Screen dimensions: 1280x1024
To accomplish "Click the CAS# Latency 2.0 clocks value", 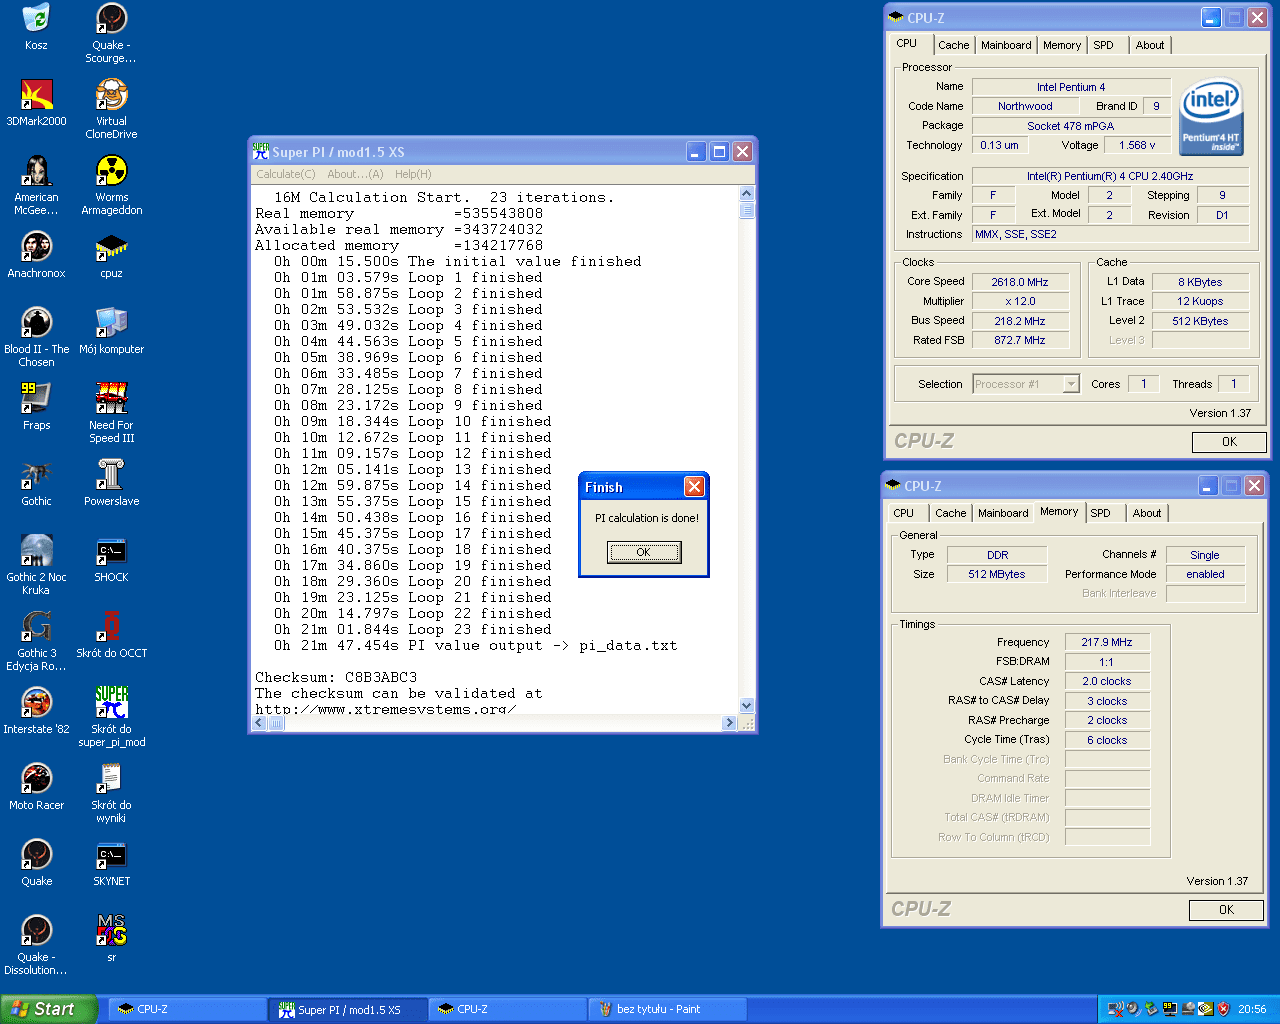I will [x=1107, y=681].
